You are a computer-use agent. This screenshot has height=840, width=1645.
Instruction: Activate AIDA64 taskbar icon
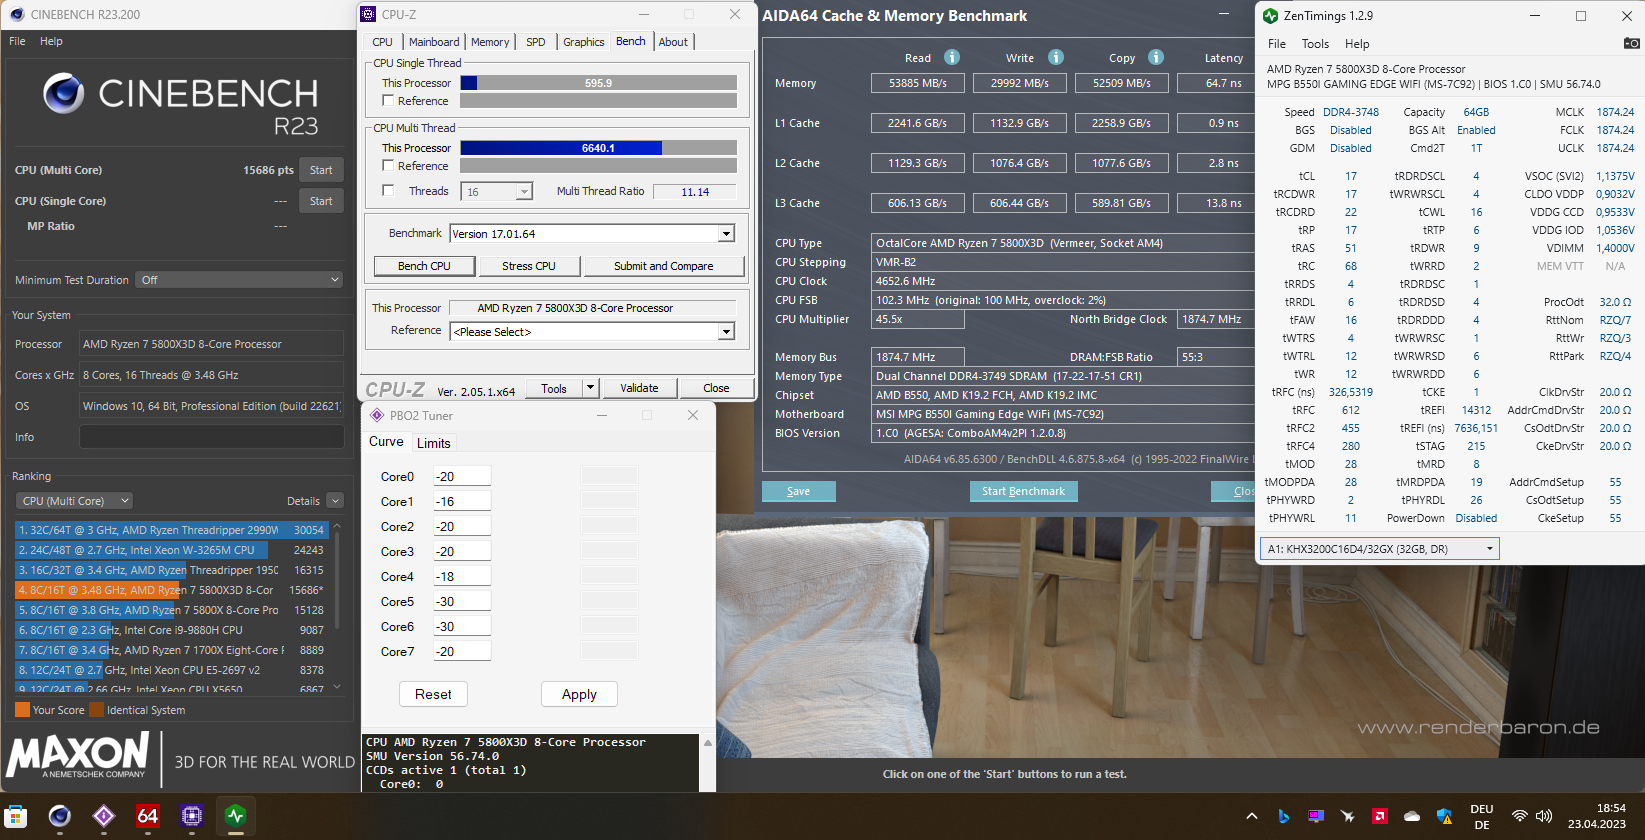click(148, 816)
